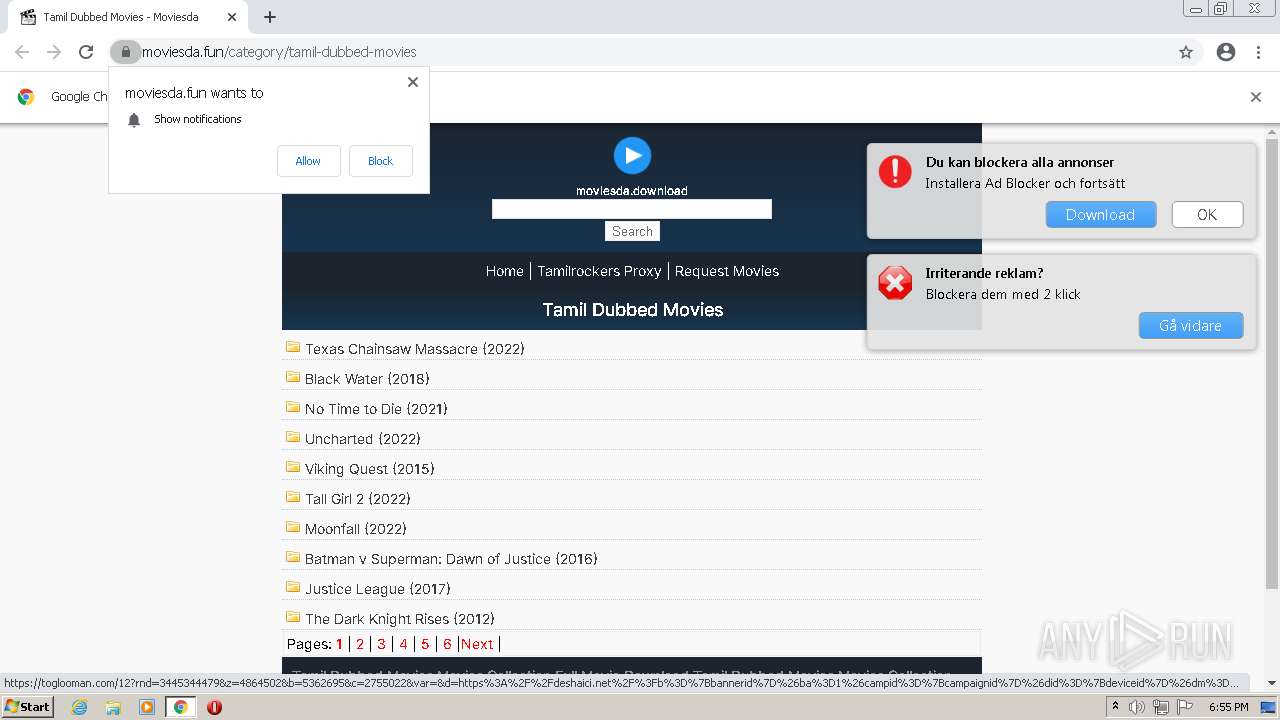
Task: Click folder icon beside Uncharted (2022)
Action: tap(293, 437)
